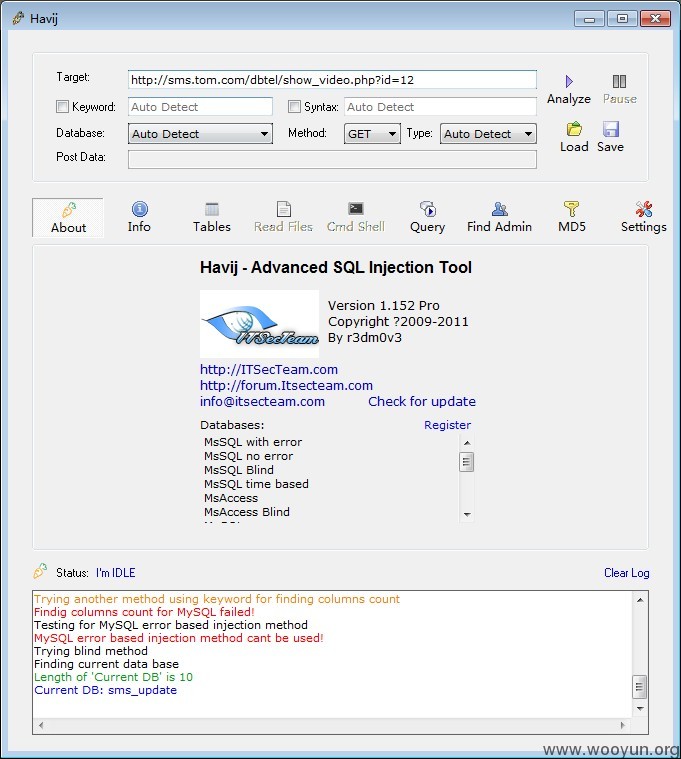Click the Databases list scrollbar thumb
Viewport: 681px width, 759px height.
pos(467,461)
